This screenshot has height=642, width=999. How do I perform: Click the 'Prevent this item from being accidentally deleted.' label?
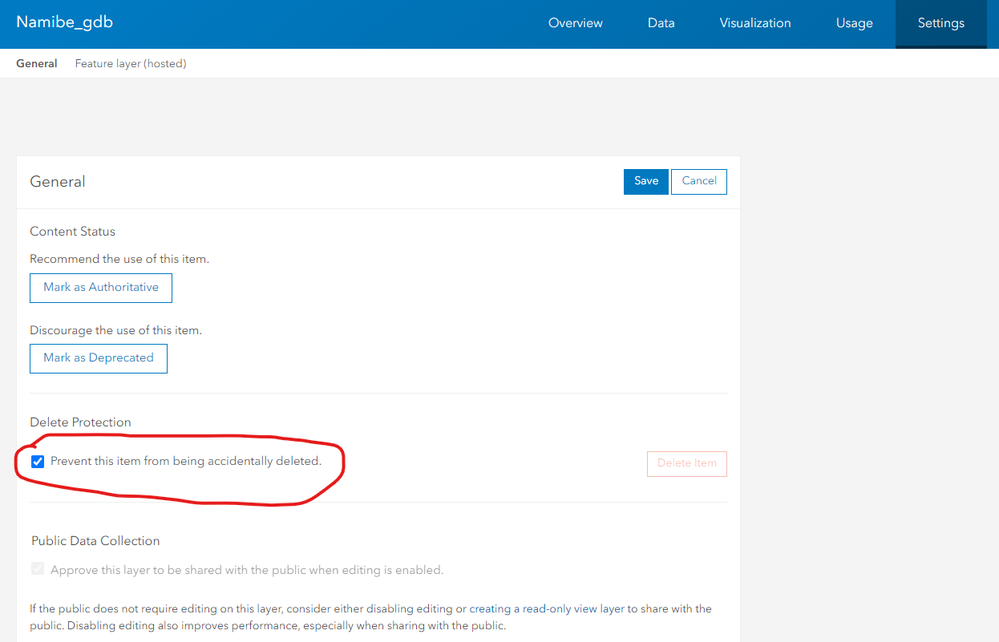186,461
